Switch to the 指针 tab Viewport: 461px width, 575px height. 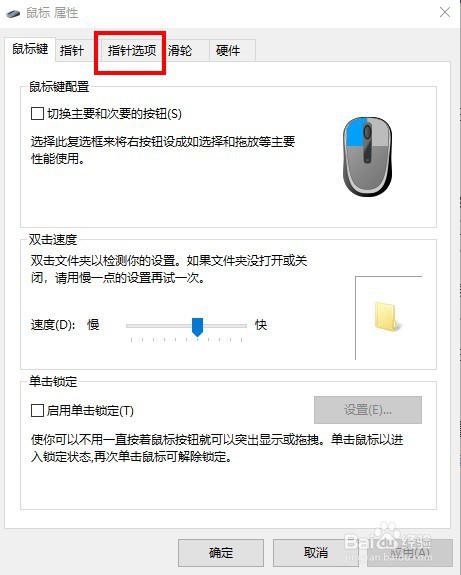tap(72, 51)
